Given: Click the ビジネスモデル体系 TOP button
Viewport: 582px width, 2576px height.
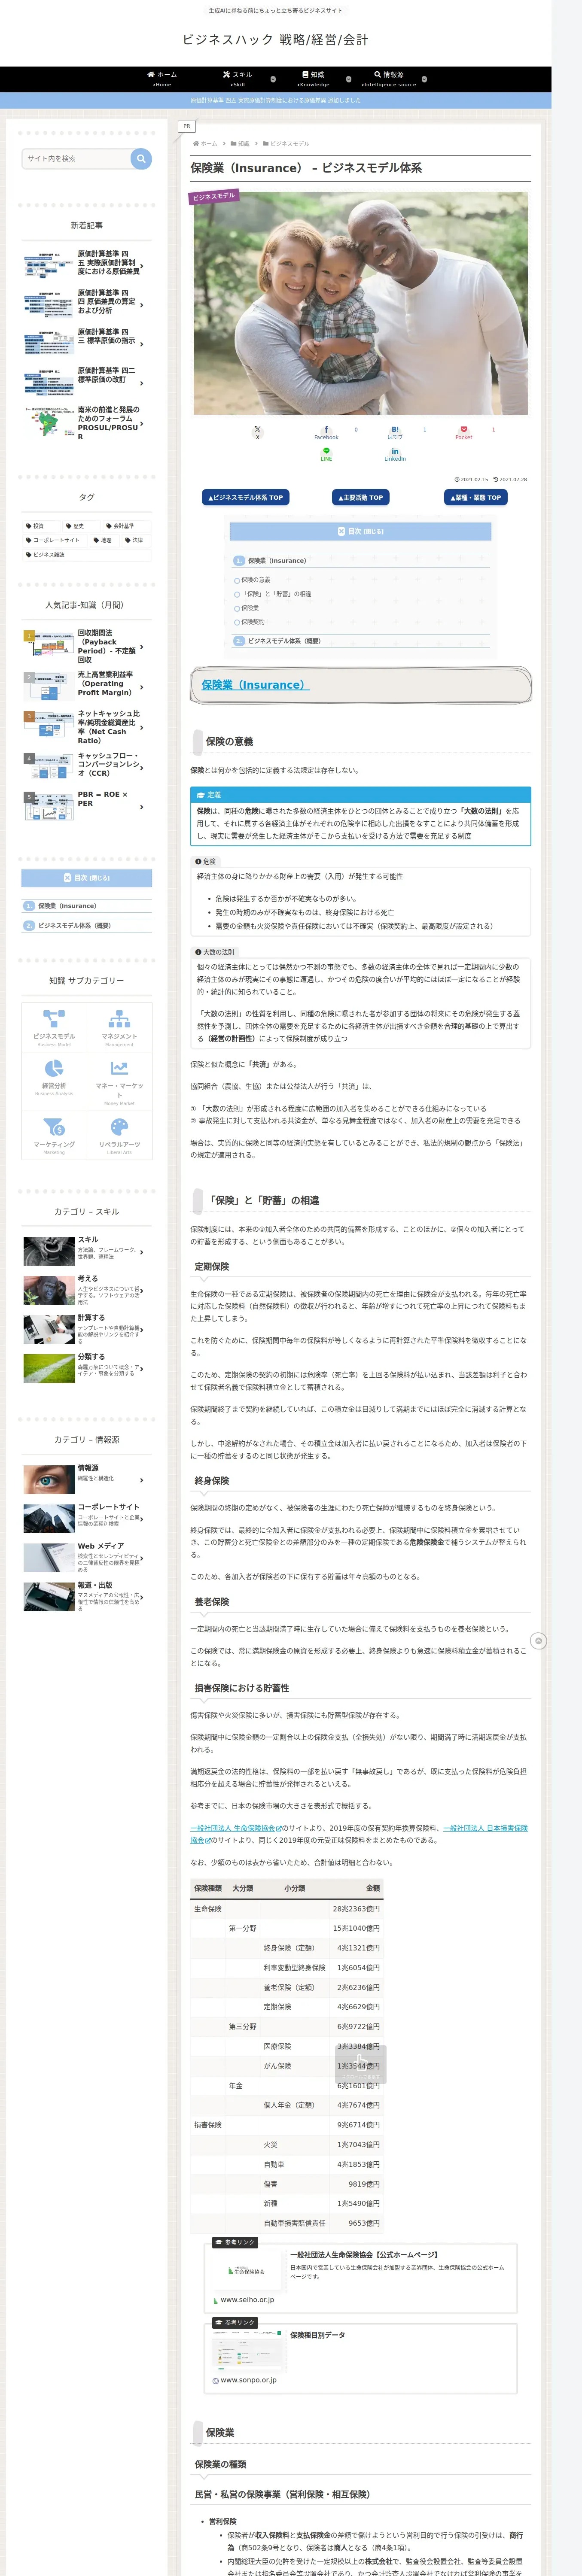Looking at the screenshot, I should (246, 497).
